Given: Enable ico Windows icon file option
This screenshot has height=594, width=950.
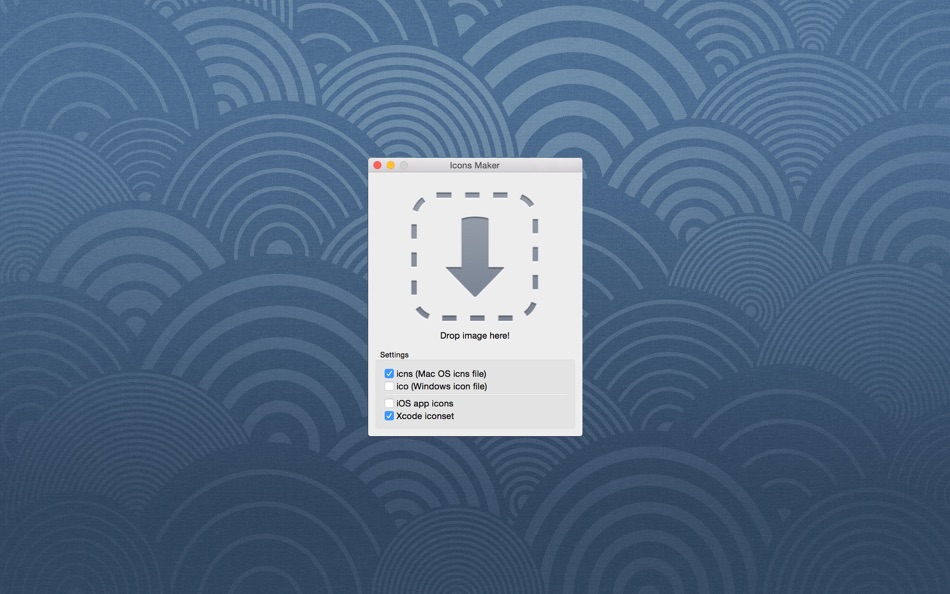Looking at the screenshot, I should 389,386.
